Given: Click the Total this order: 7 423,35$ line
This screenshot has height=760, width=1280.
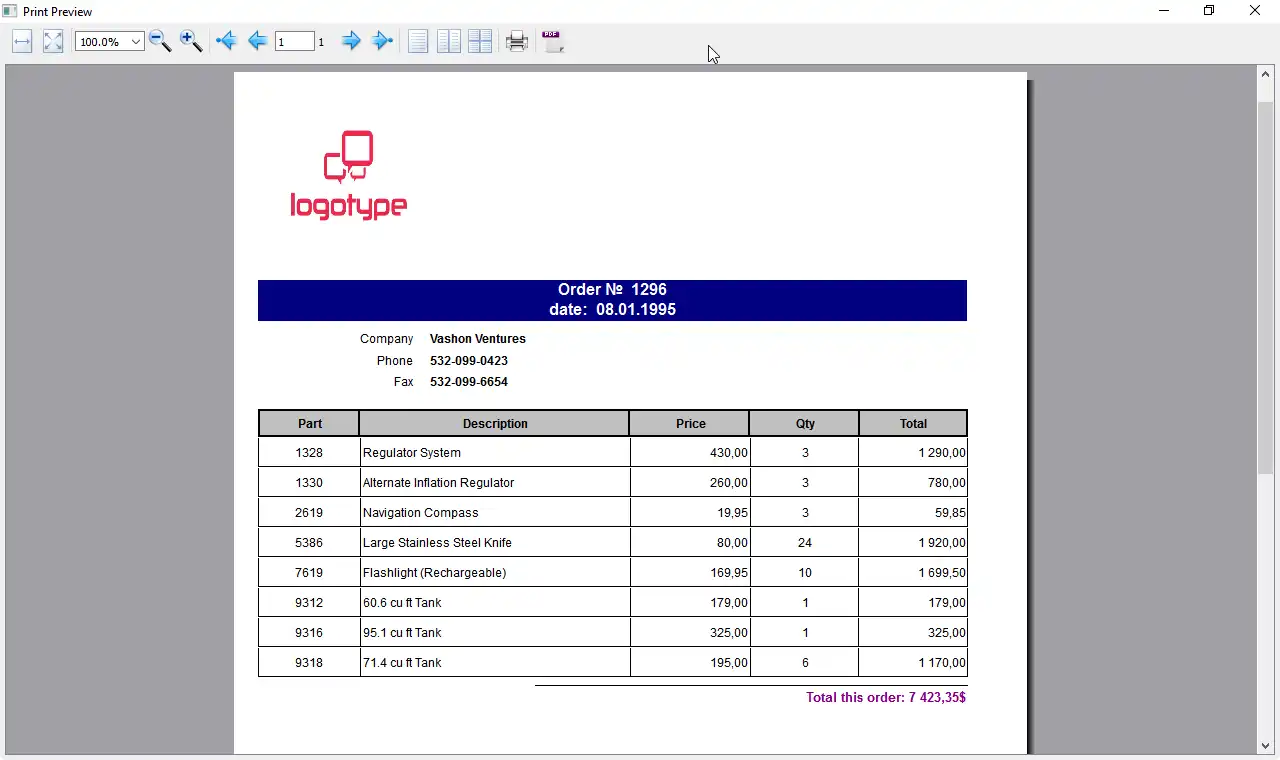Looking at the screenshot, I should click(886, 697).
